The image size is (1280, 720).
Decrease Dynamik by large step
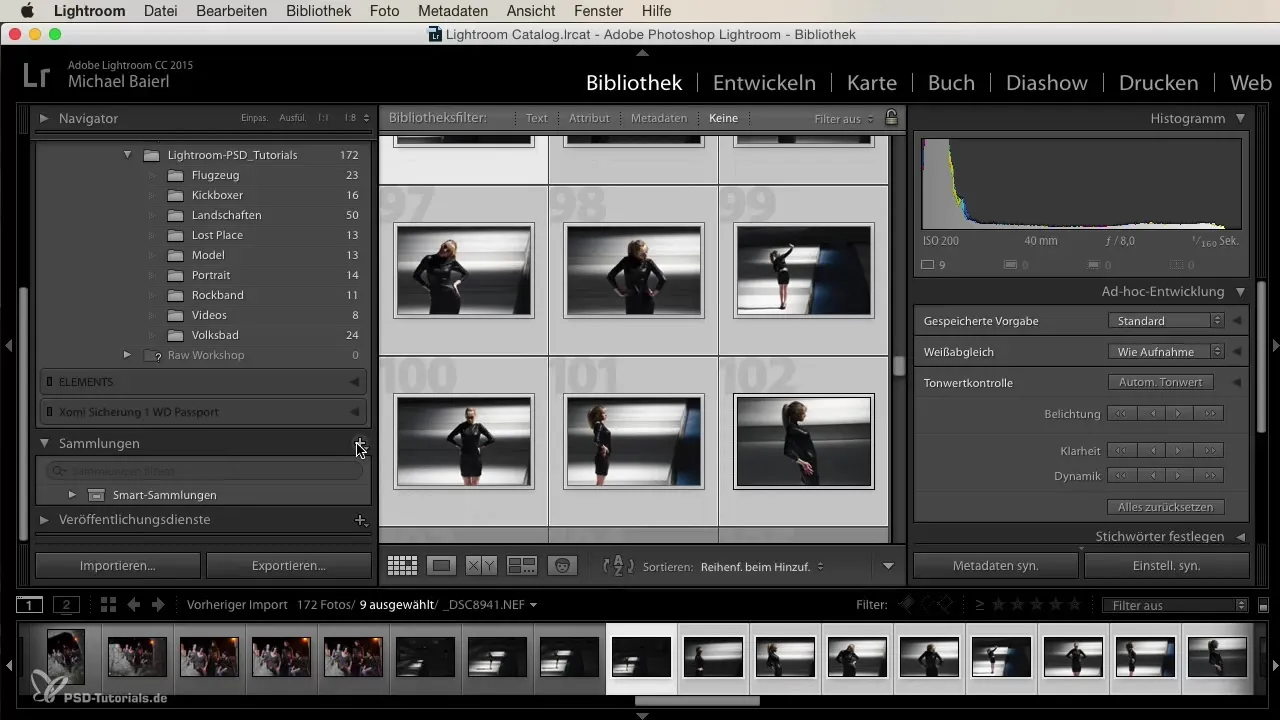[x=1123, y=476]
